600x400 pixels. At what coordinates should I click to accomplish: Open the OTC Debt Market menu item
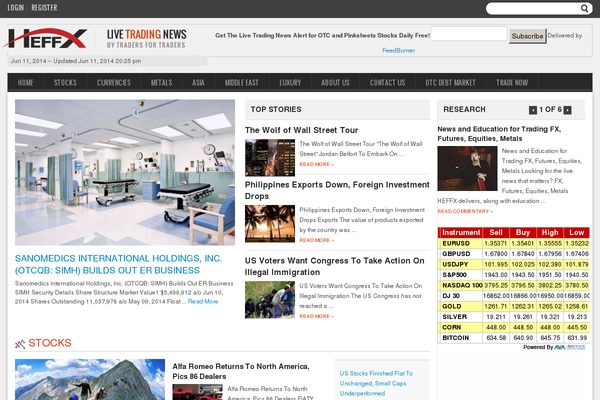tap(450, 83)
